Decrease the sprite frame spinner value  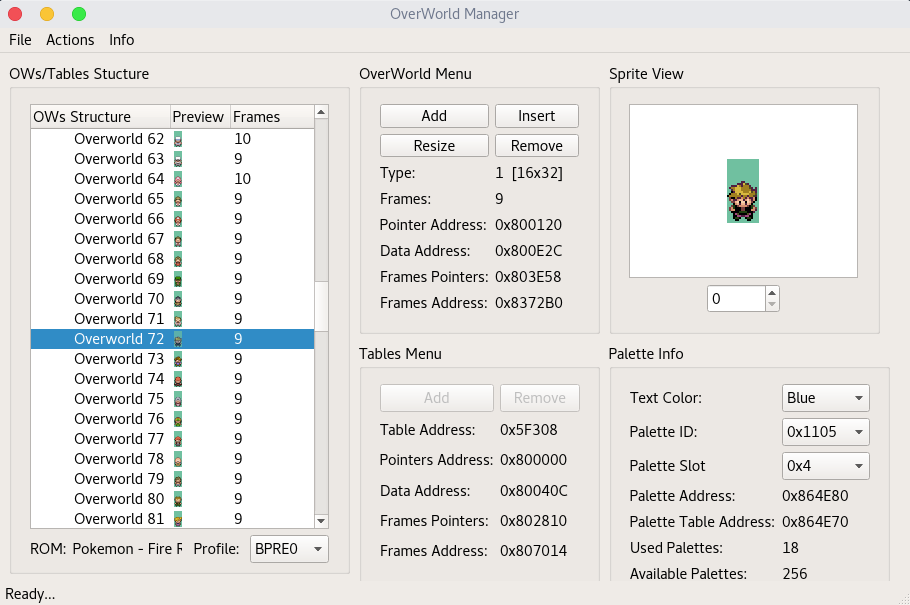[x=772, y=304]
